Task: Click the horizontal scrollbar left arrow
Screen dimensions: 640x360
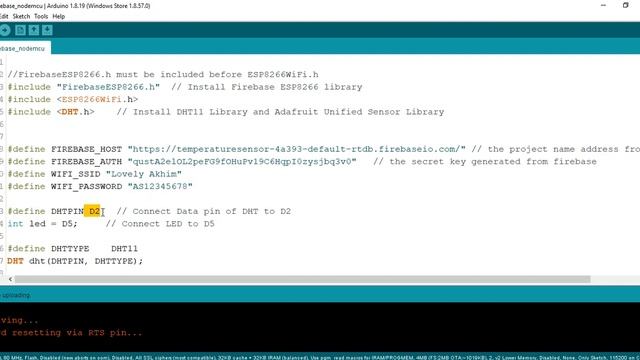Action: point(10,279)
